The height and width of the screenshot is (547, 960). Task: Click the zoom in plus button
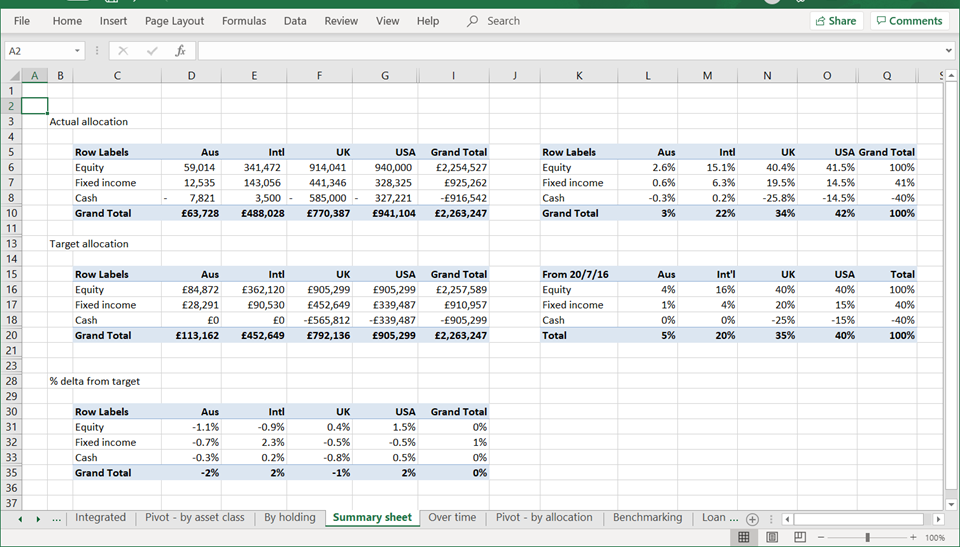coord(913,537)
